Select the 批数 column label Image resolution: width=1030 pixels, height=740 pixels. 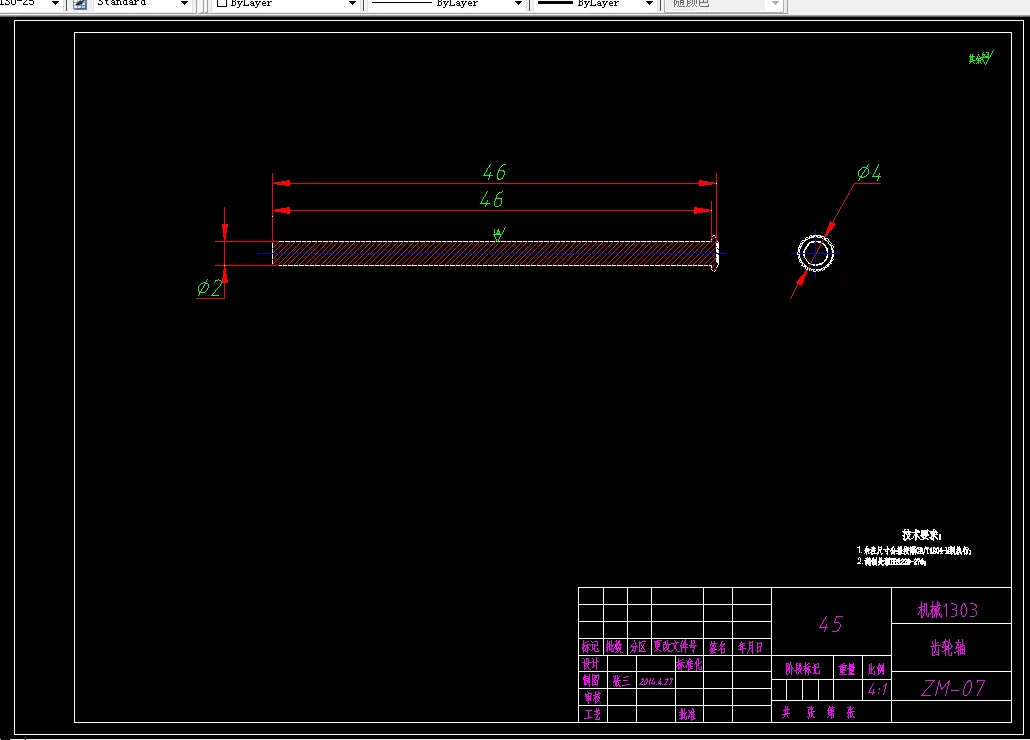(x=614, y=647)
